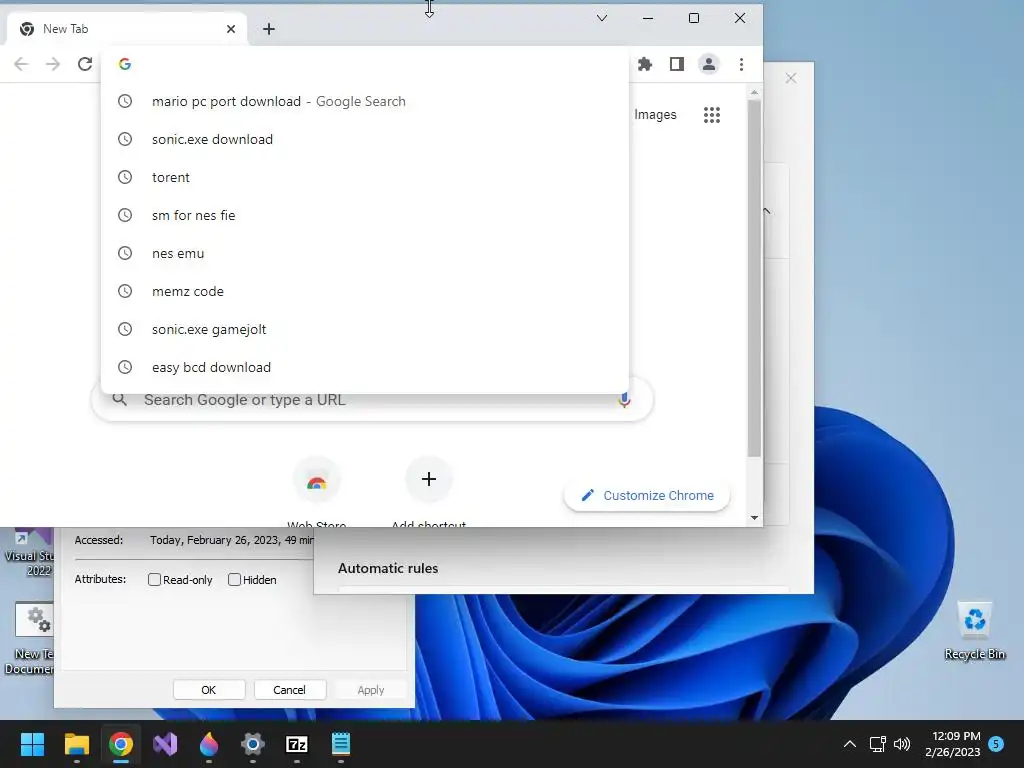The image size is (1024, 768).
Task: Open the Recycle Bin desktop icon
Action: click(x=974, y=630)
